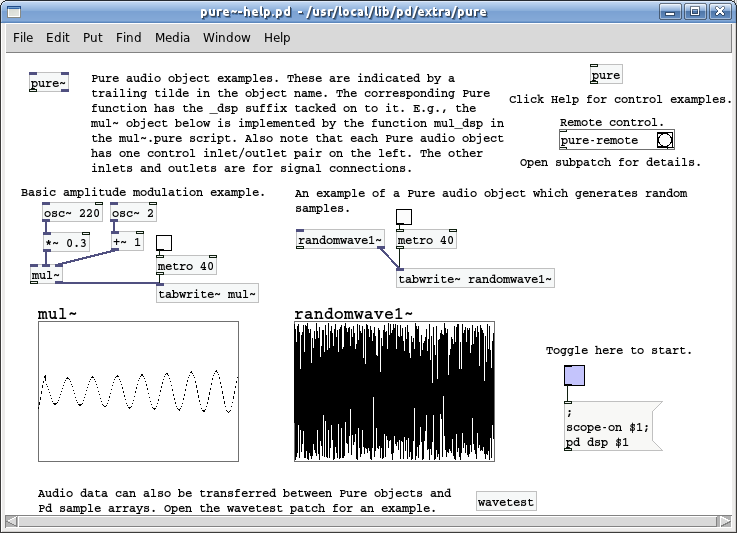This screenshot has height=533, width=737.
Task: Open the Help menu
Action: pyautogui.click(x=277, y=38)
